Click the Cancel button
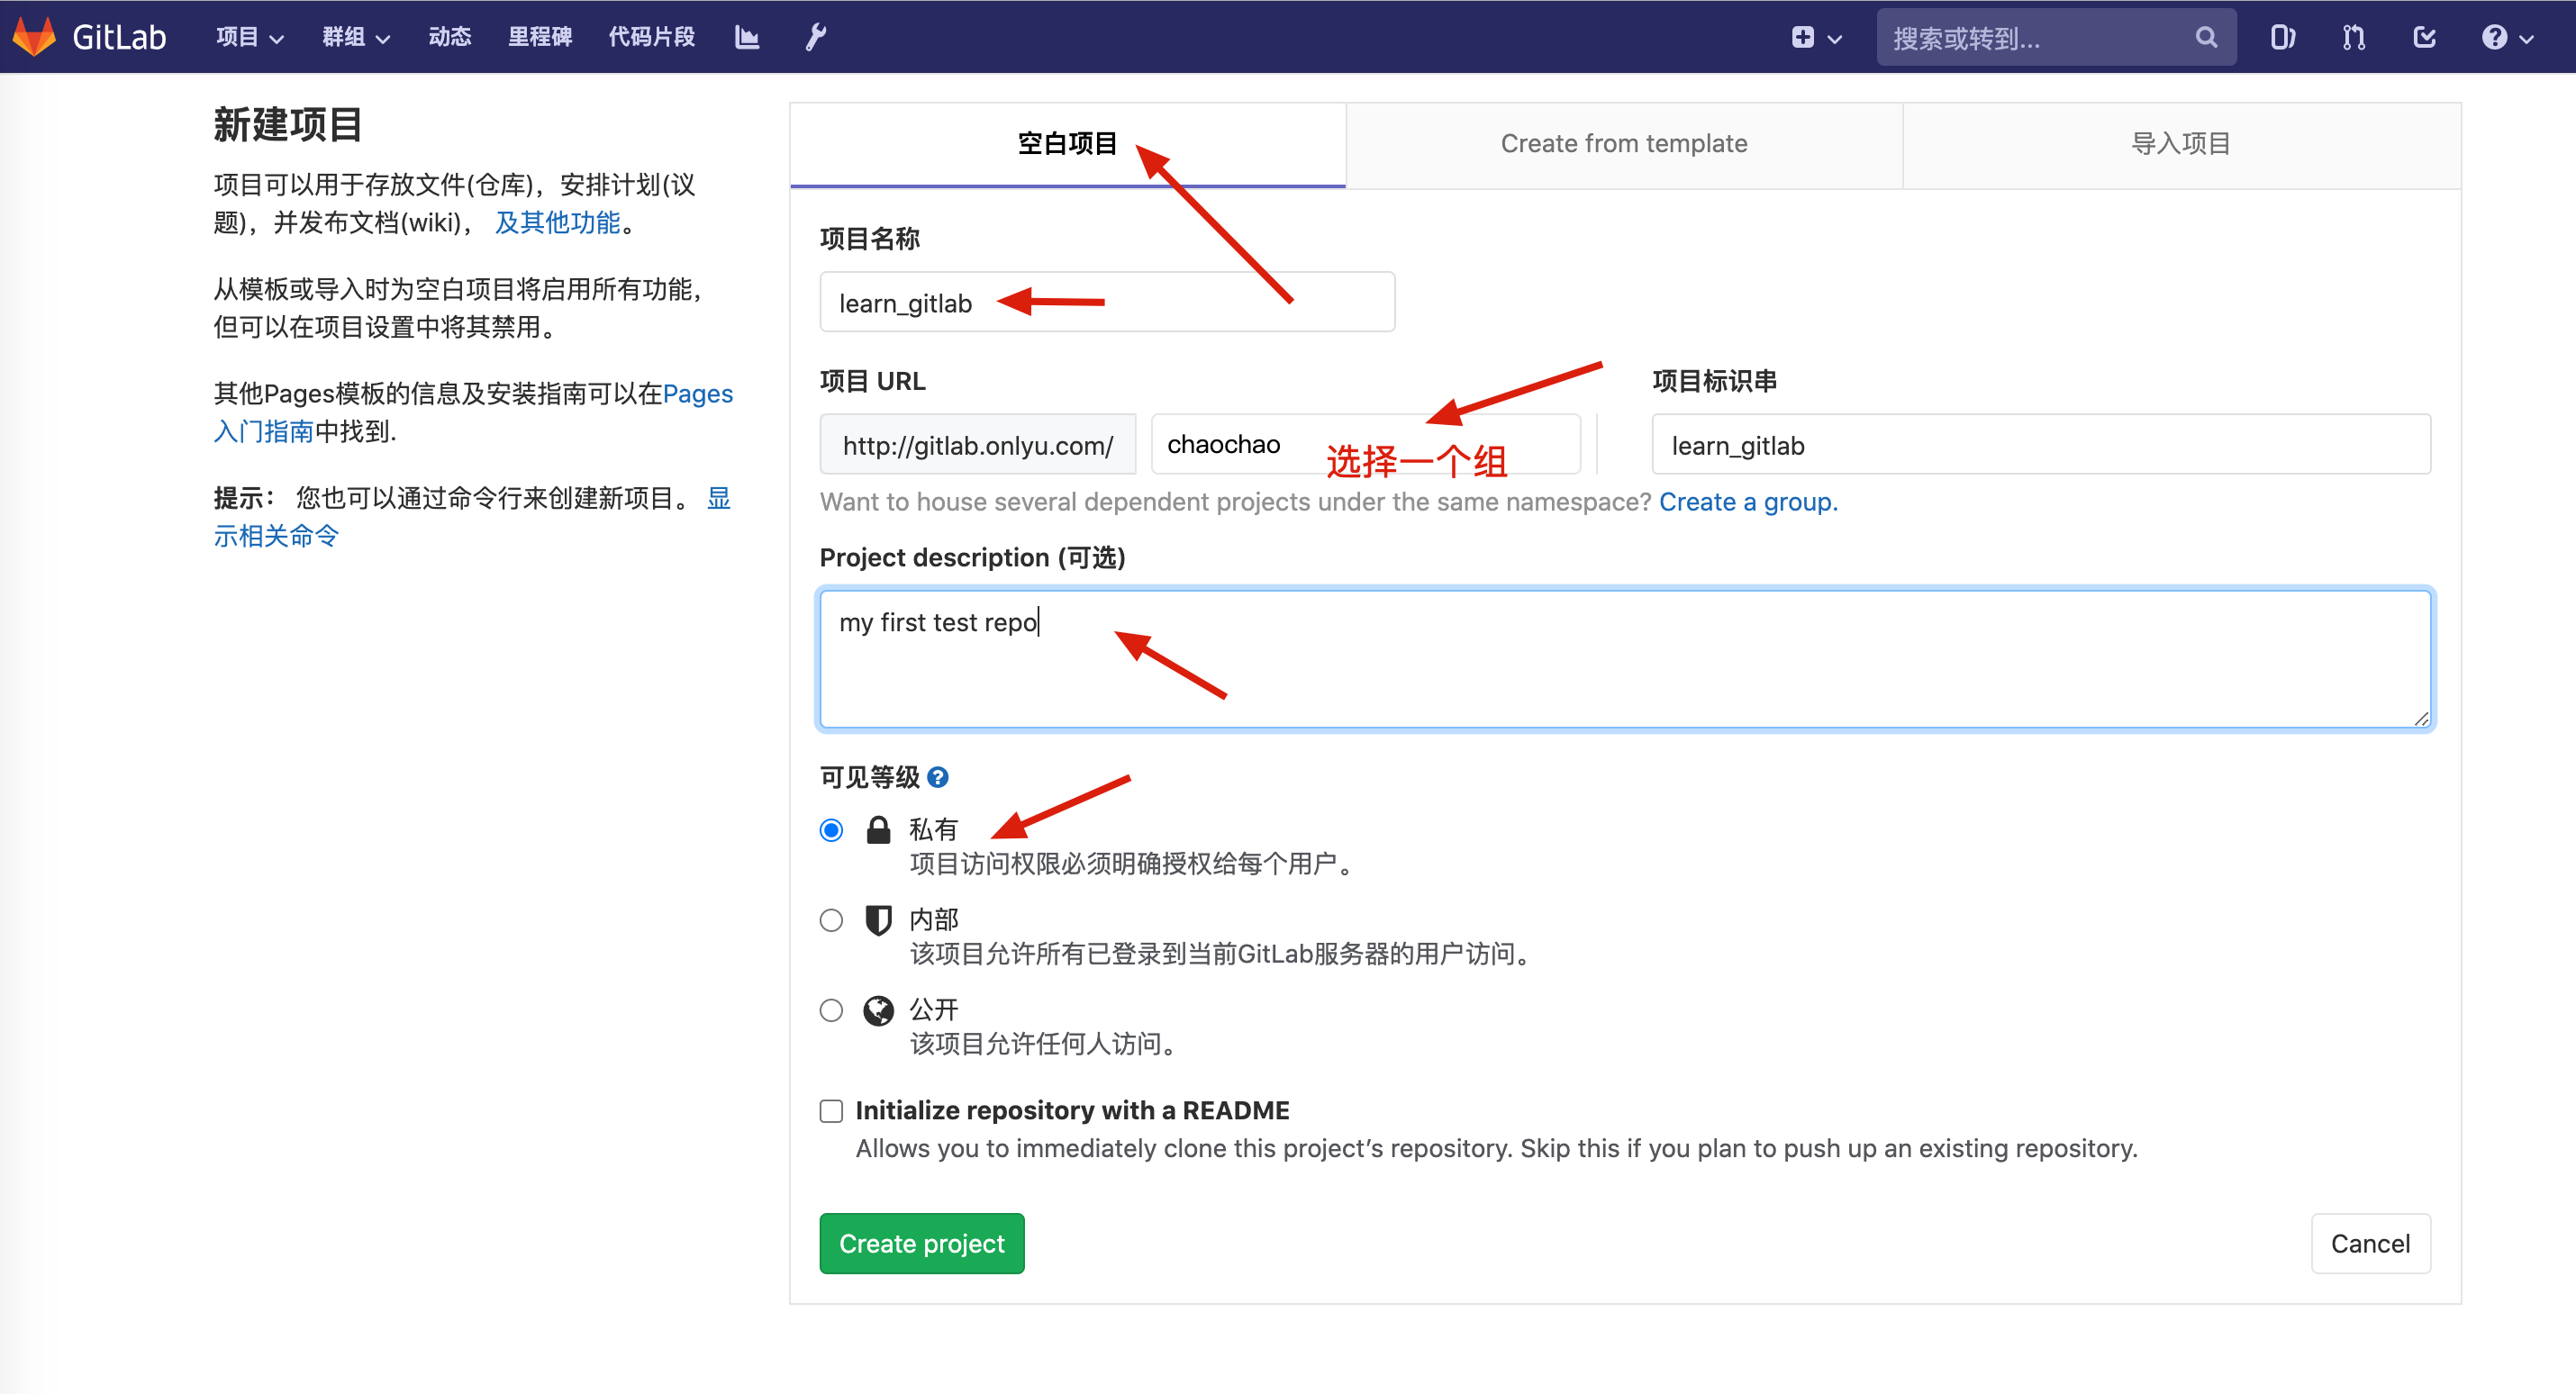Viewport: 2576px width, 1394px height. 2370,1243
